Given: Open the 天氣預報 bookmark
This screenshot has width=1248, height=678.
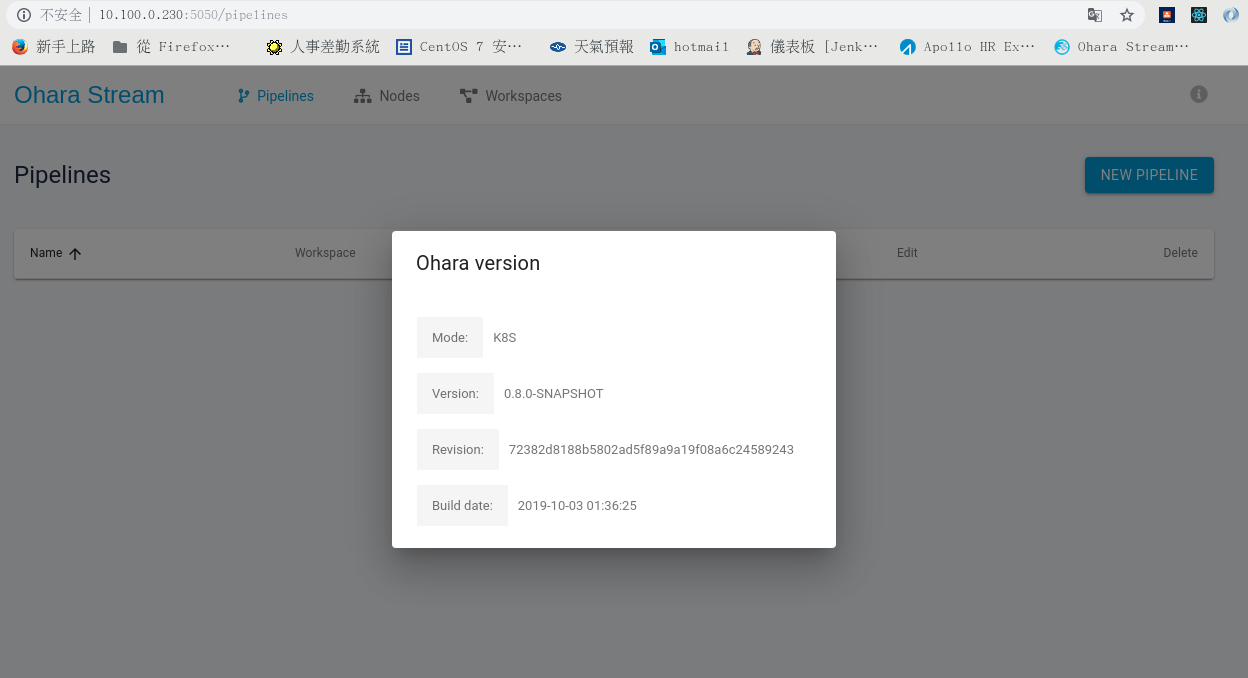Looking at the screenshot, I should click(x=592, y=47).
